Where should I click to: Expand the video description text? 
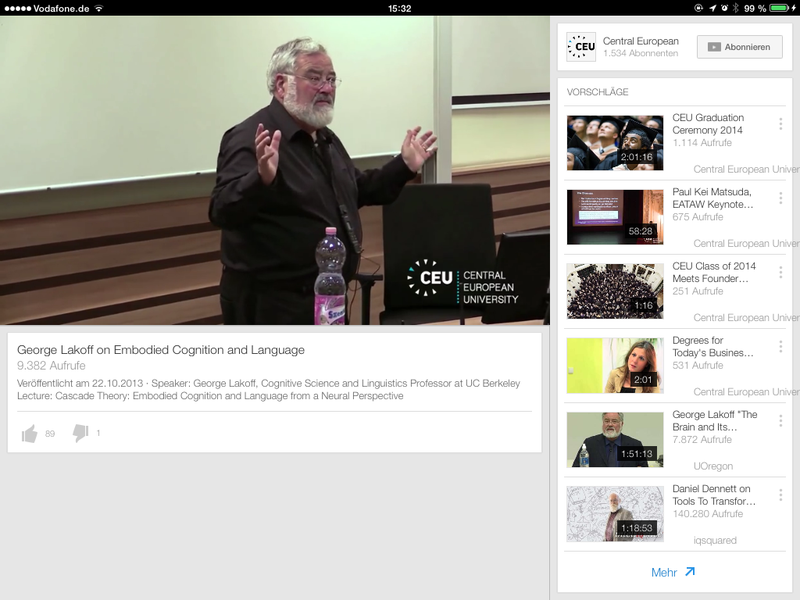coord(270,390)
